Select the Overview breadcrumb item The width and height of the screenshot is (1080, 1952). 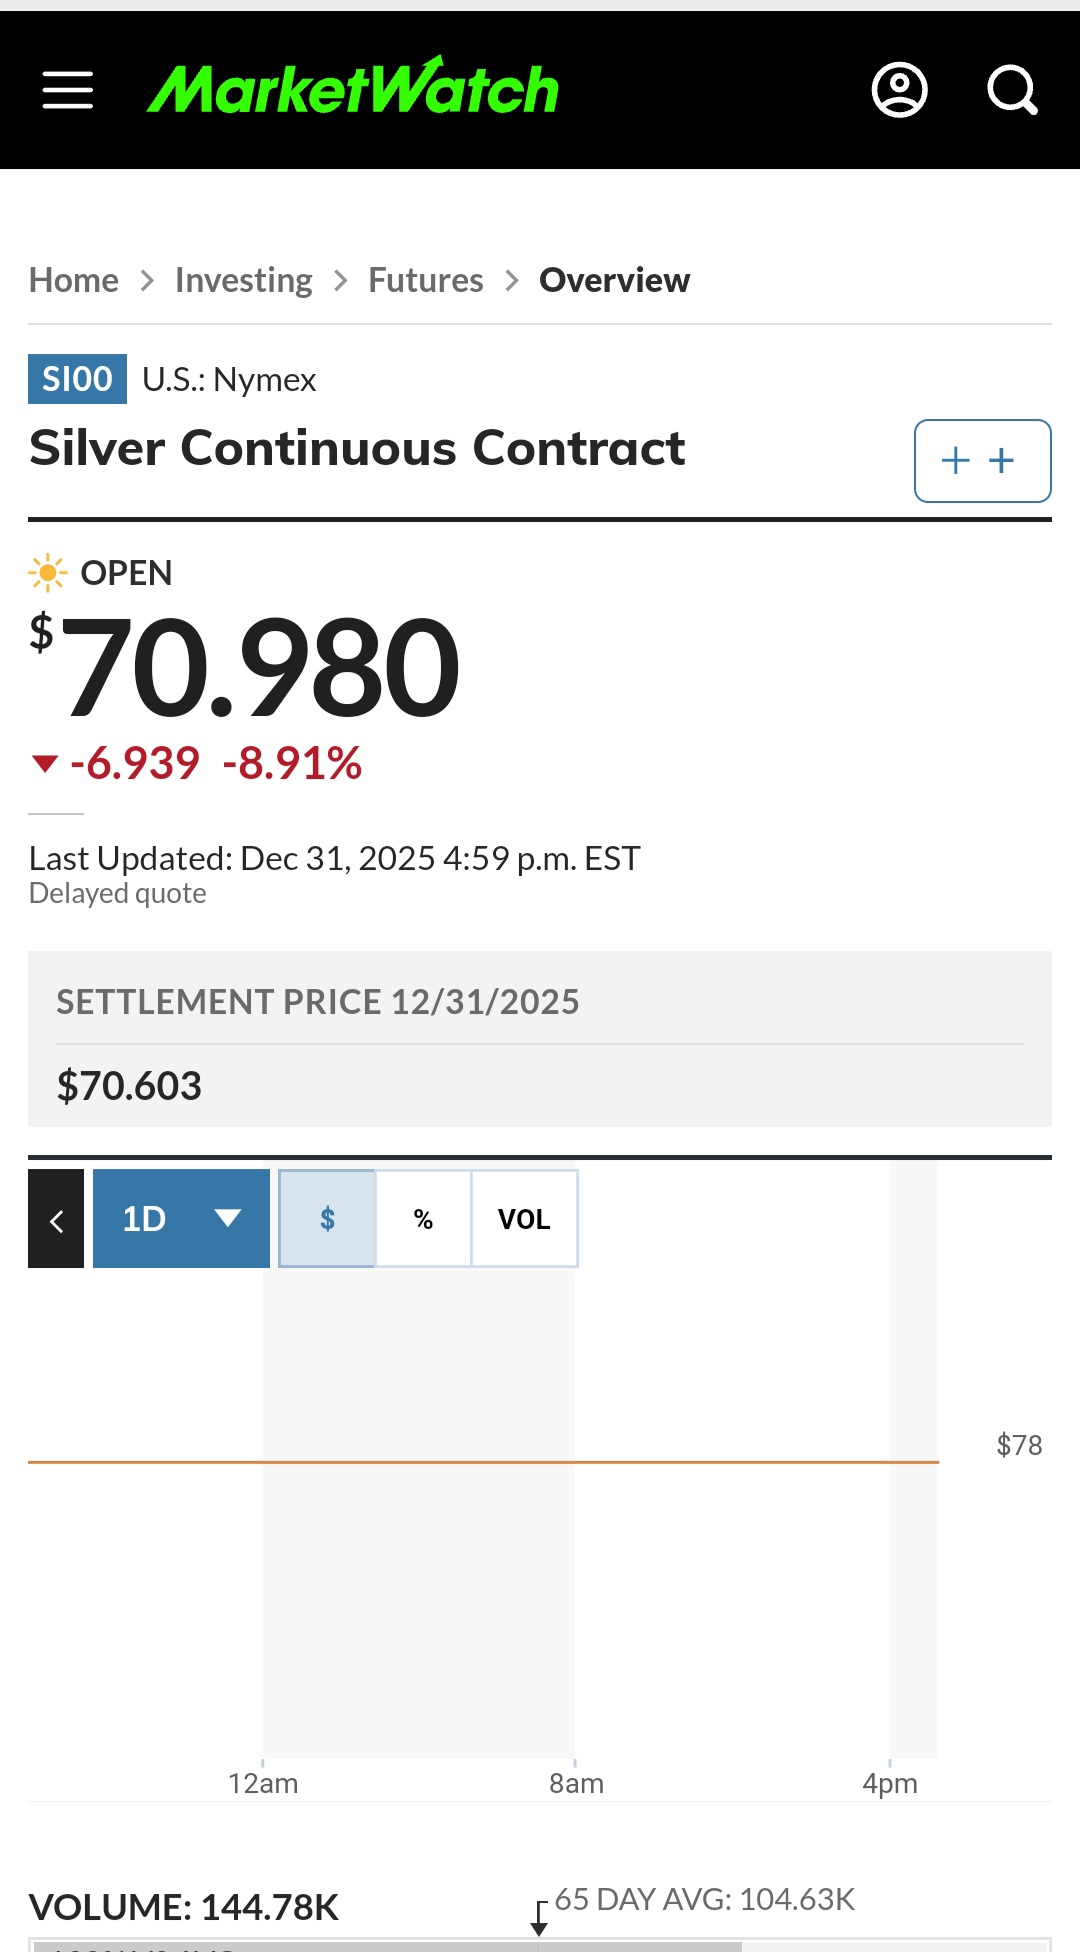614,281
